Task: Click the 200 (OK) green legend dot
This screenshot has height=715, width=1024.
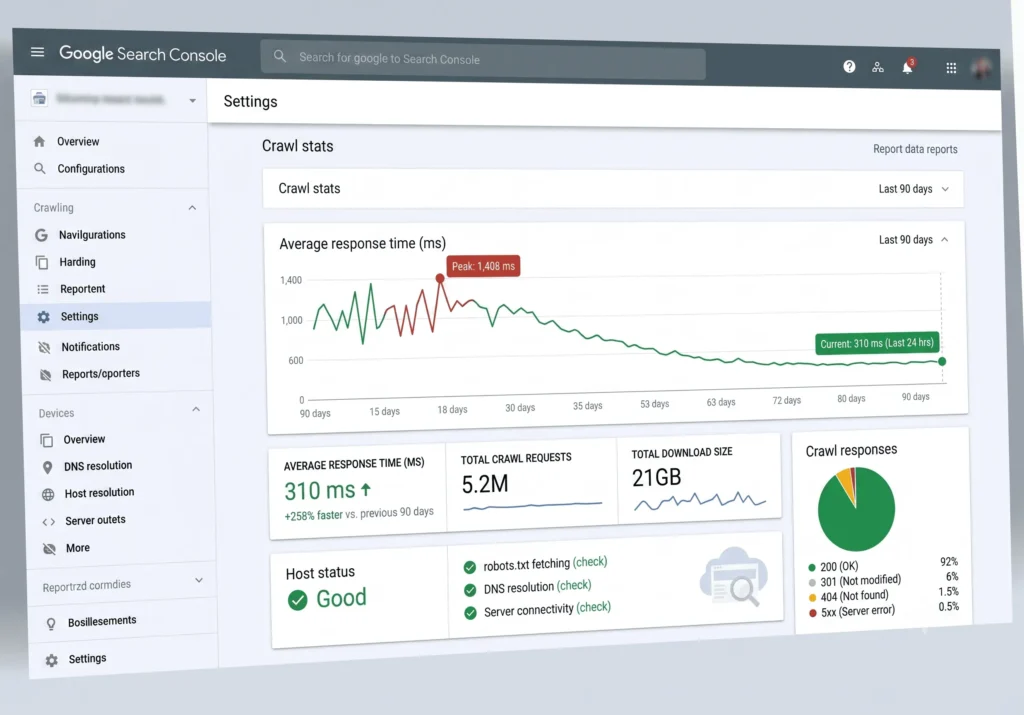Action: click(812, 567)
